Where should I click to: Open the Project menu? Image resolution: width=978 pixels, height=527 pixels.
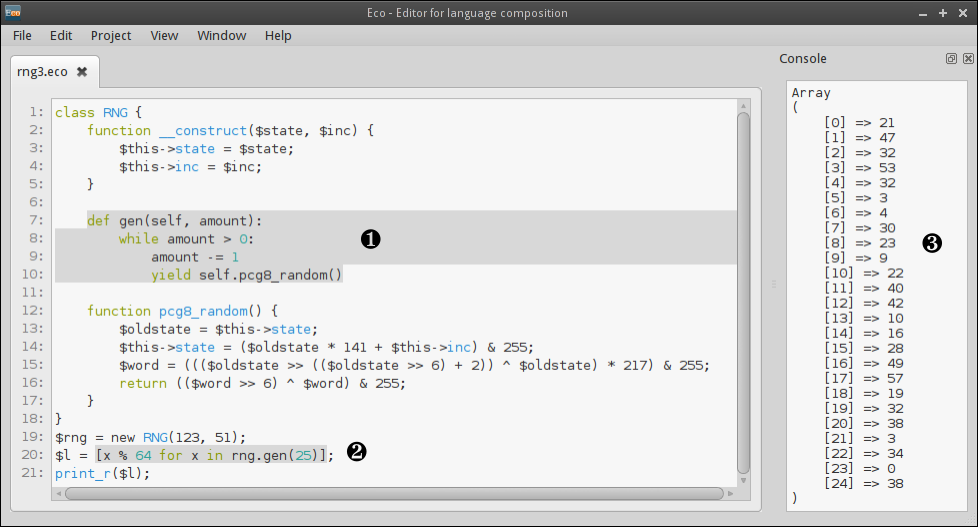tap(111, 36)
